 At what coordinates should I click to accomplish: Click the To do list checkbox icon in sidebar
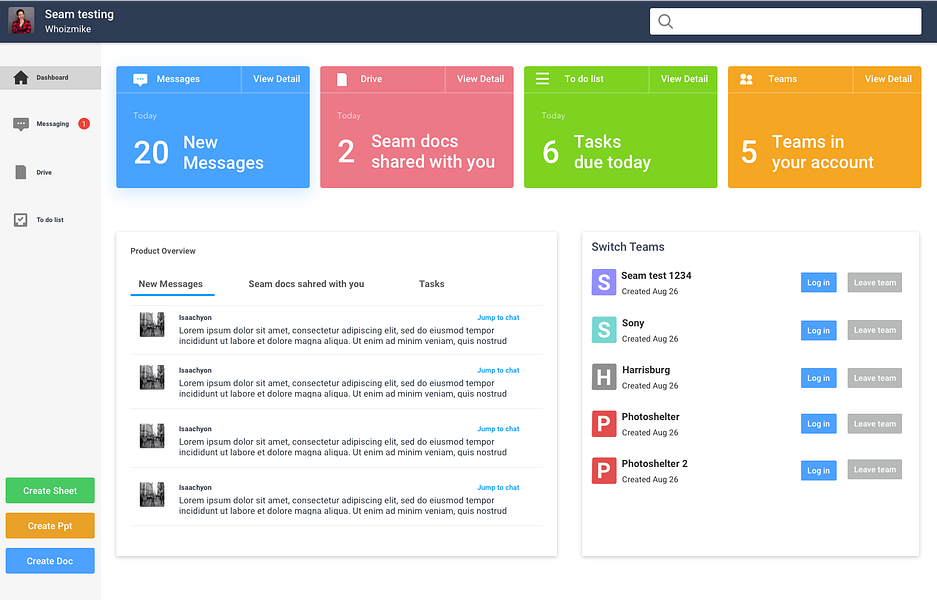21,220
